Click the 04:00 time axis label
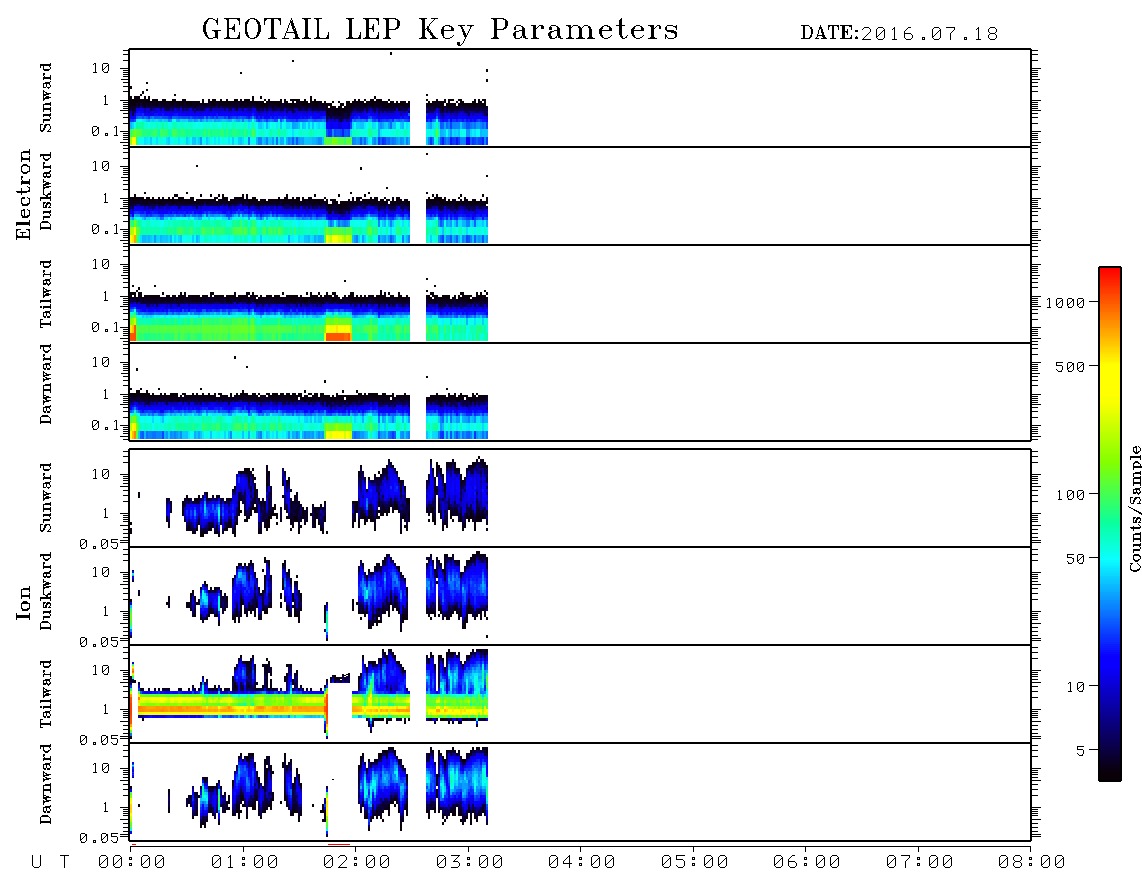The width and height of the screenshot is (1142, 880). pyautogui.click(x=582, y=863)
